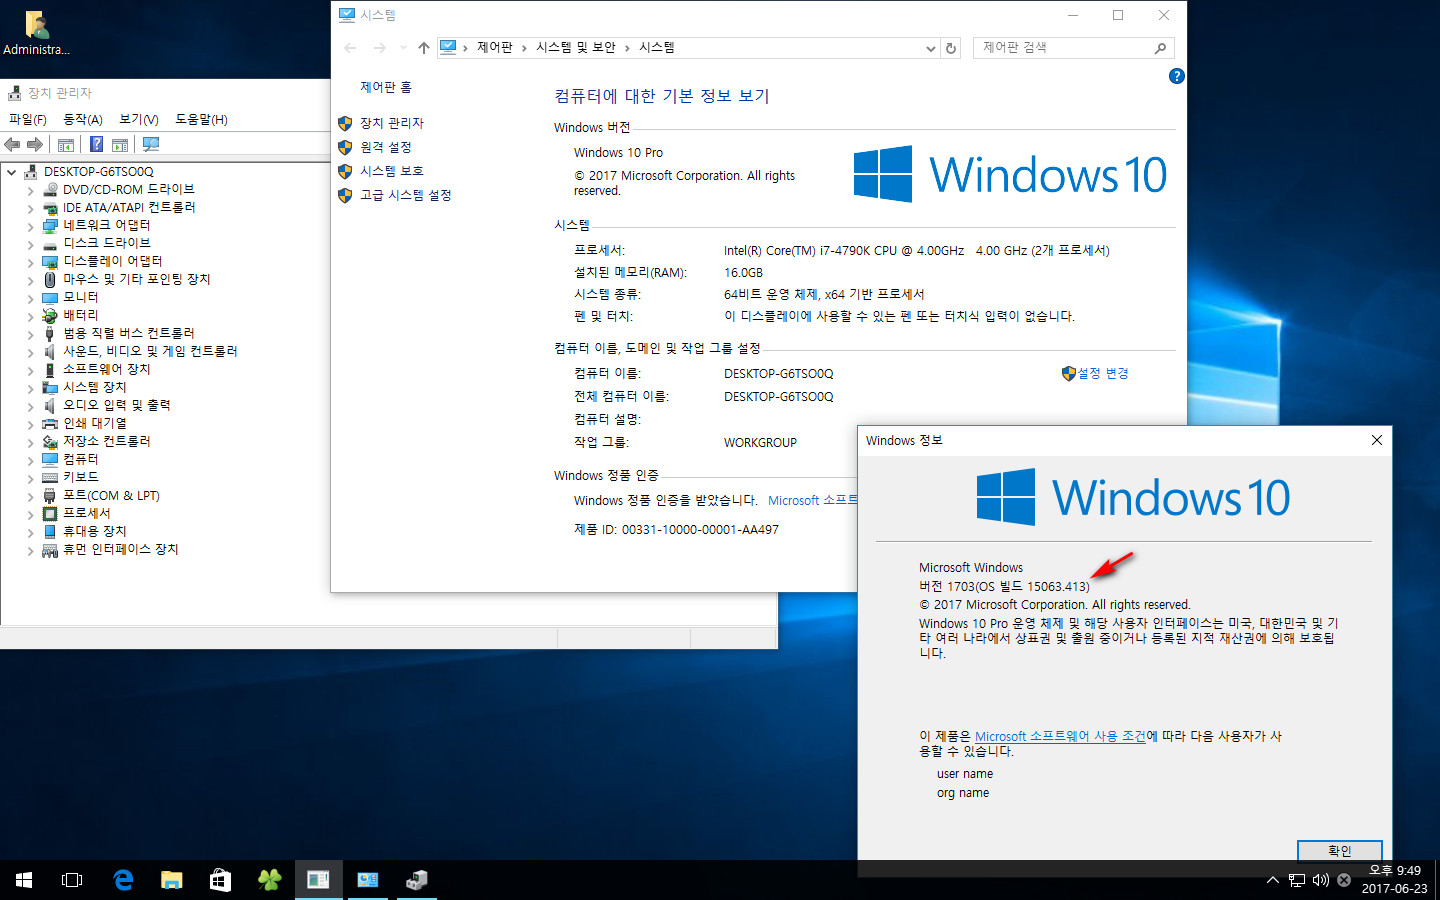Click the action pane toolbar icon in Device Manager
The image size is (1440, 900).
120,145
